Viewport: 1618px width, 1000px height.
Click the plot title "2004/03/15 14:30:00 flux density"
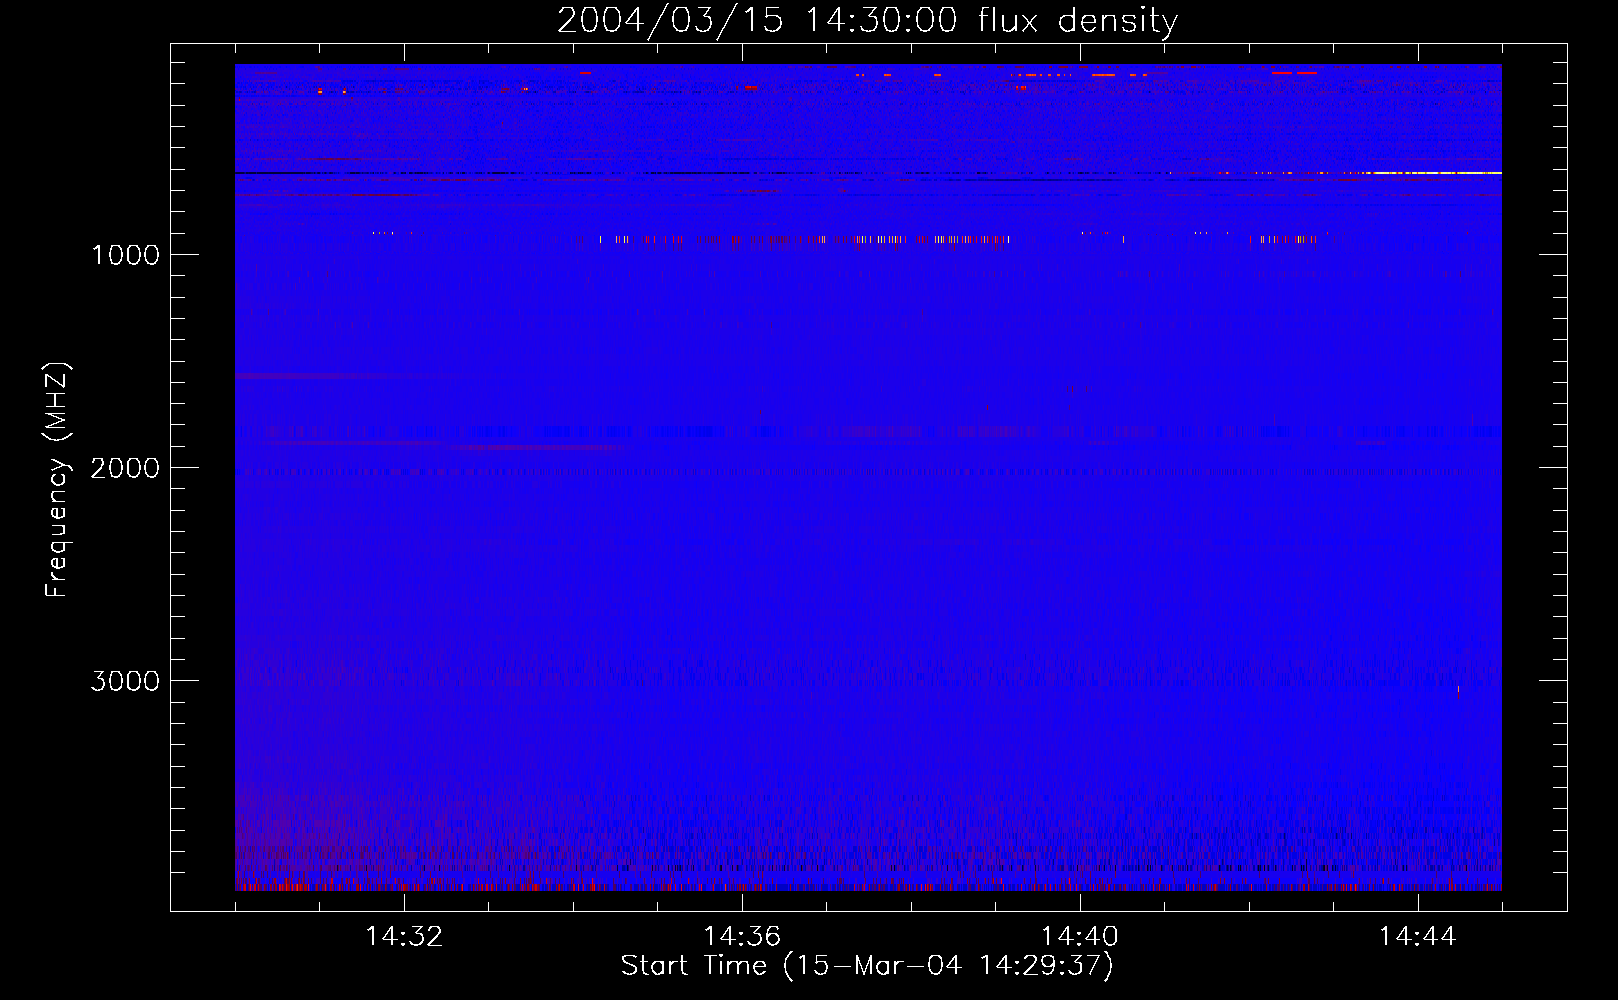tap(867, 21)
